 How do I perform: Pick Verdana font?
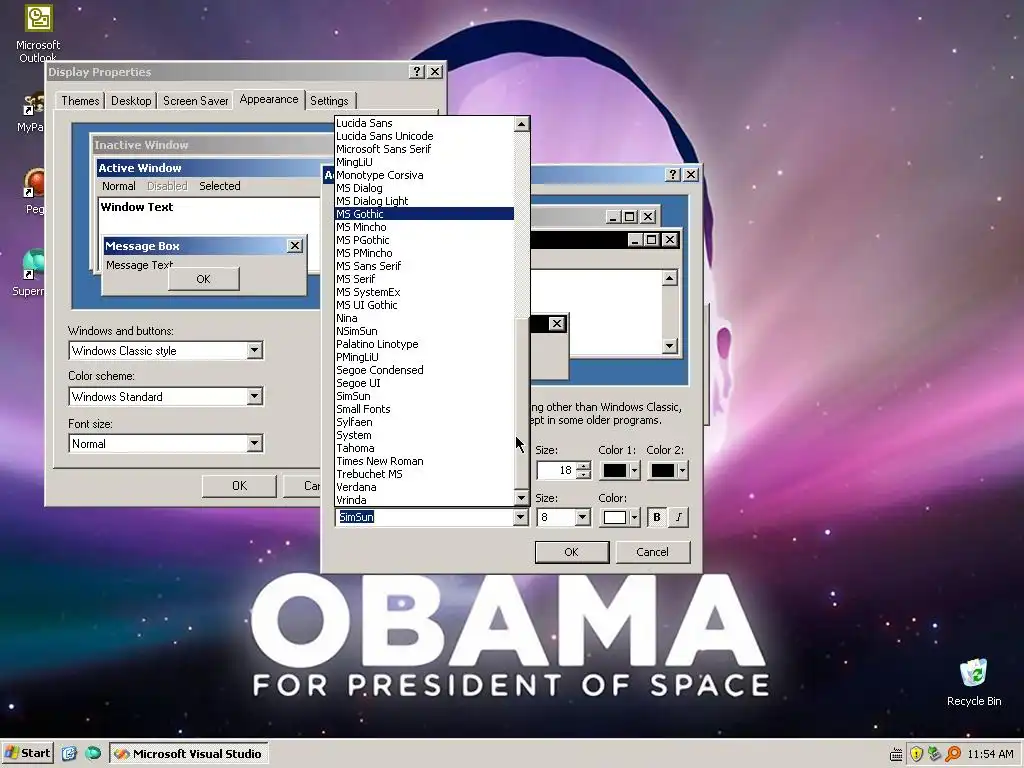tap(424, 487)
